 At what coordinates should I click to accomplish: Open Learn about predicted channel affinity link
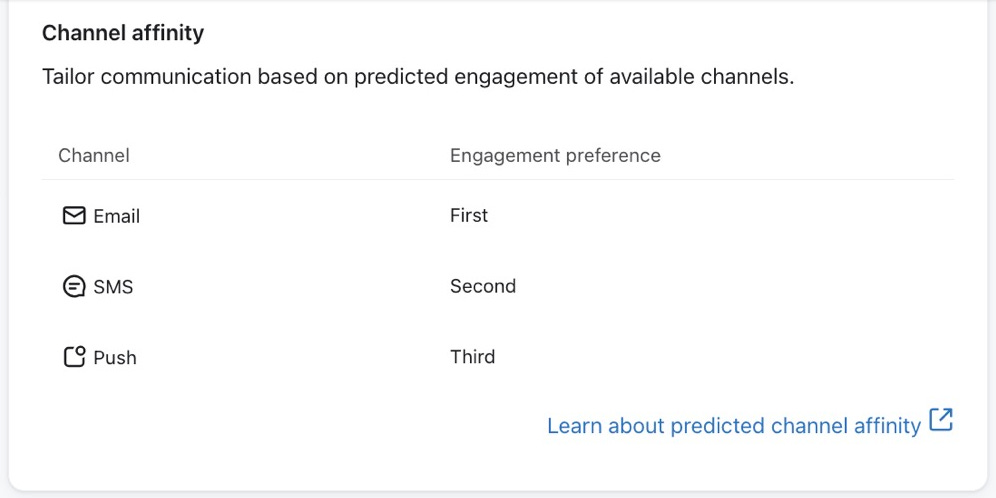coord(733,426)
